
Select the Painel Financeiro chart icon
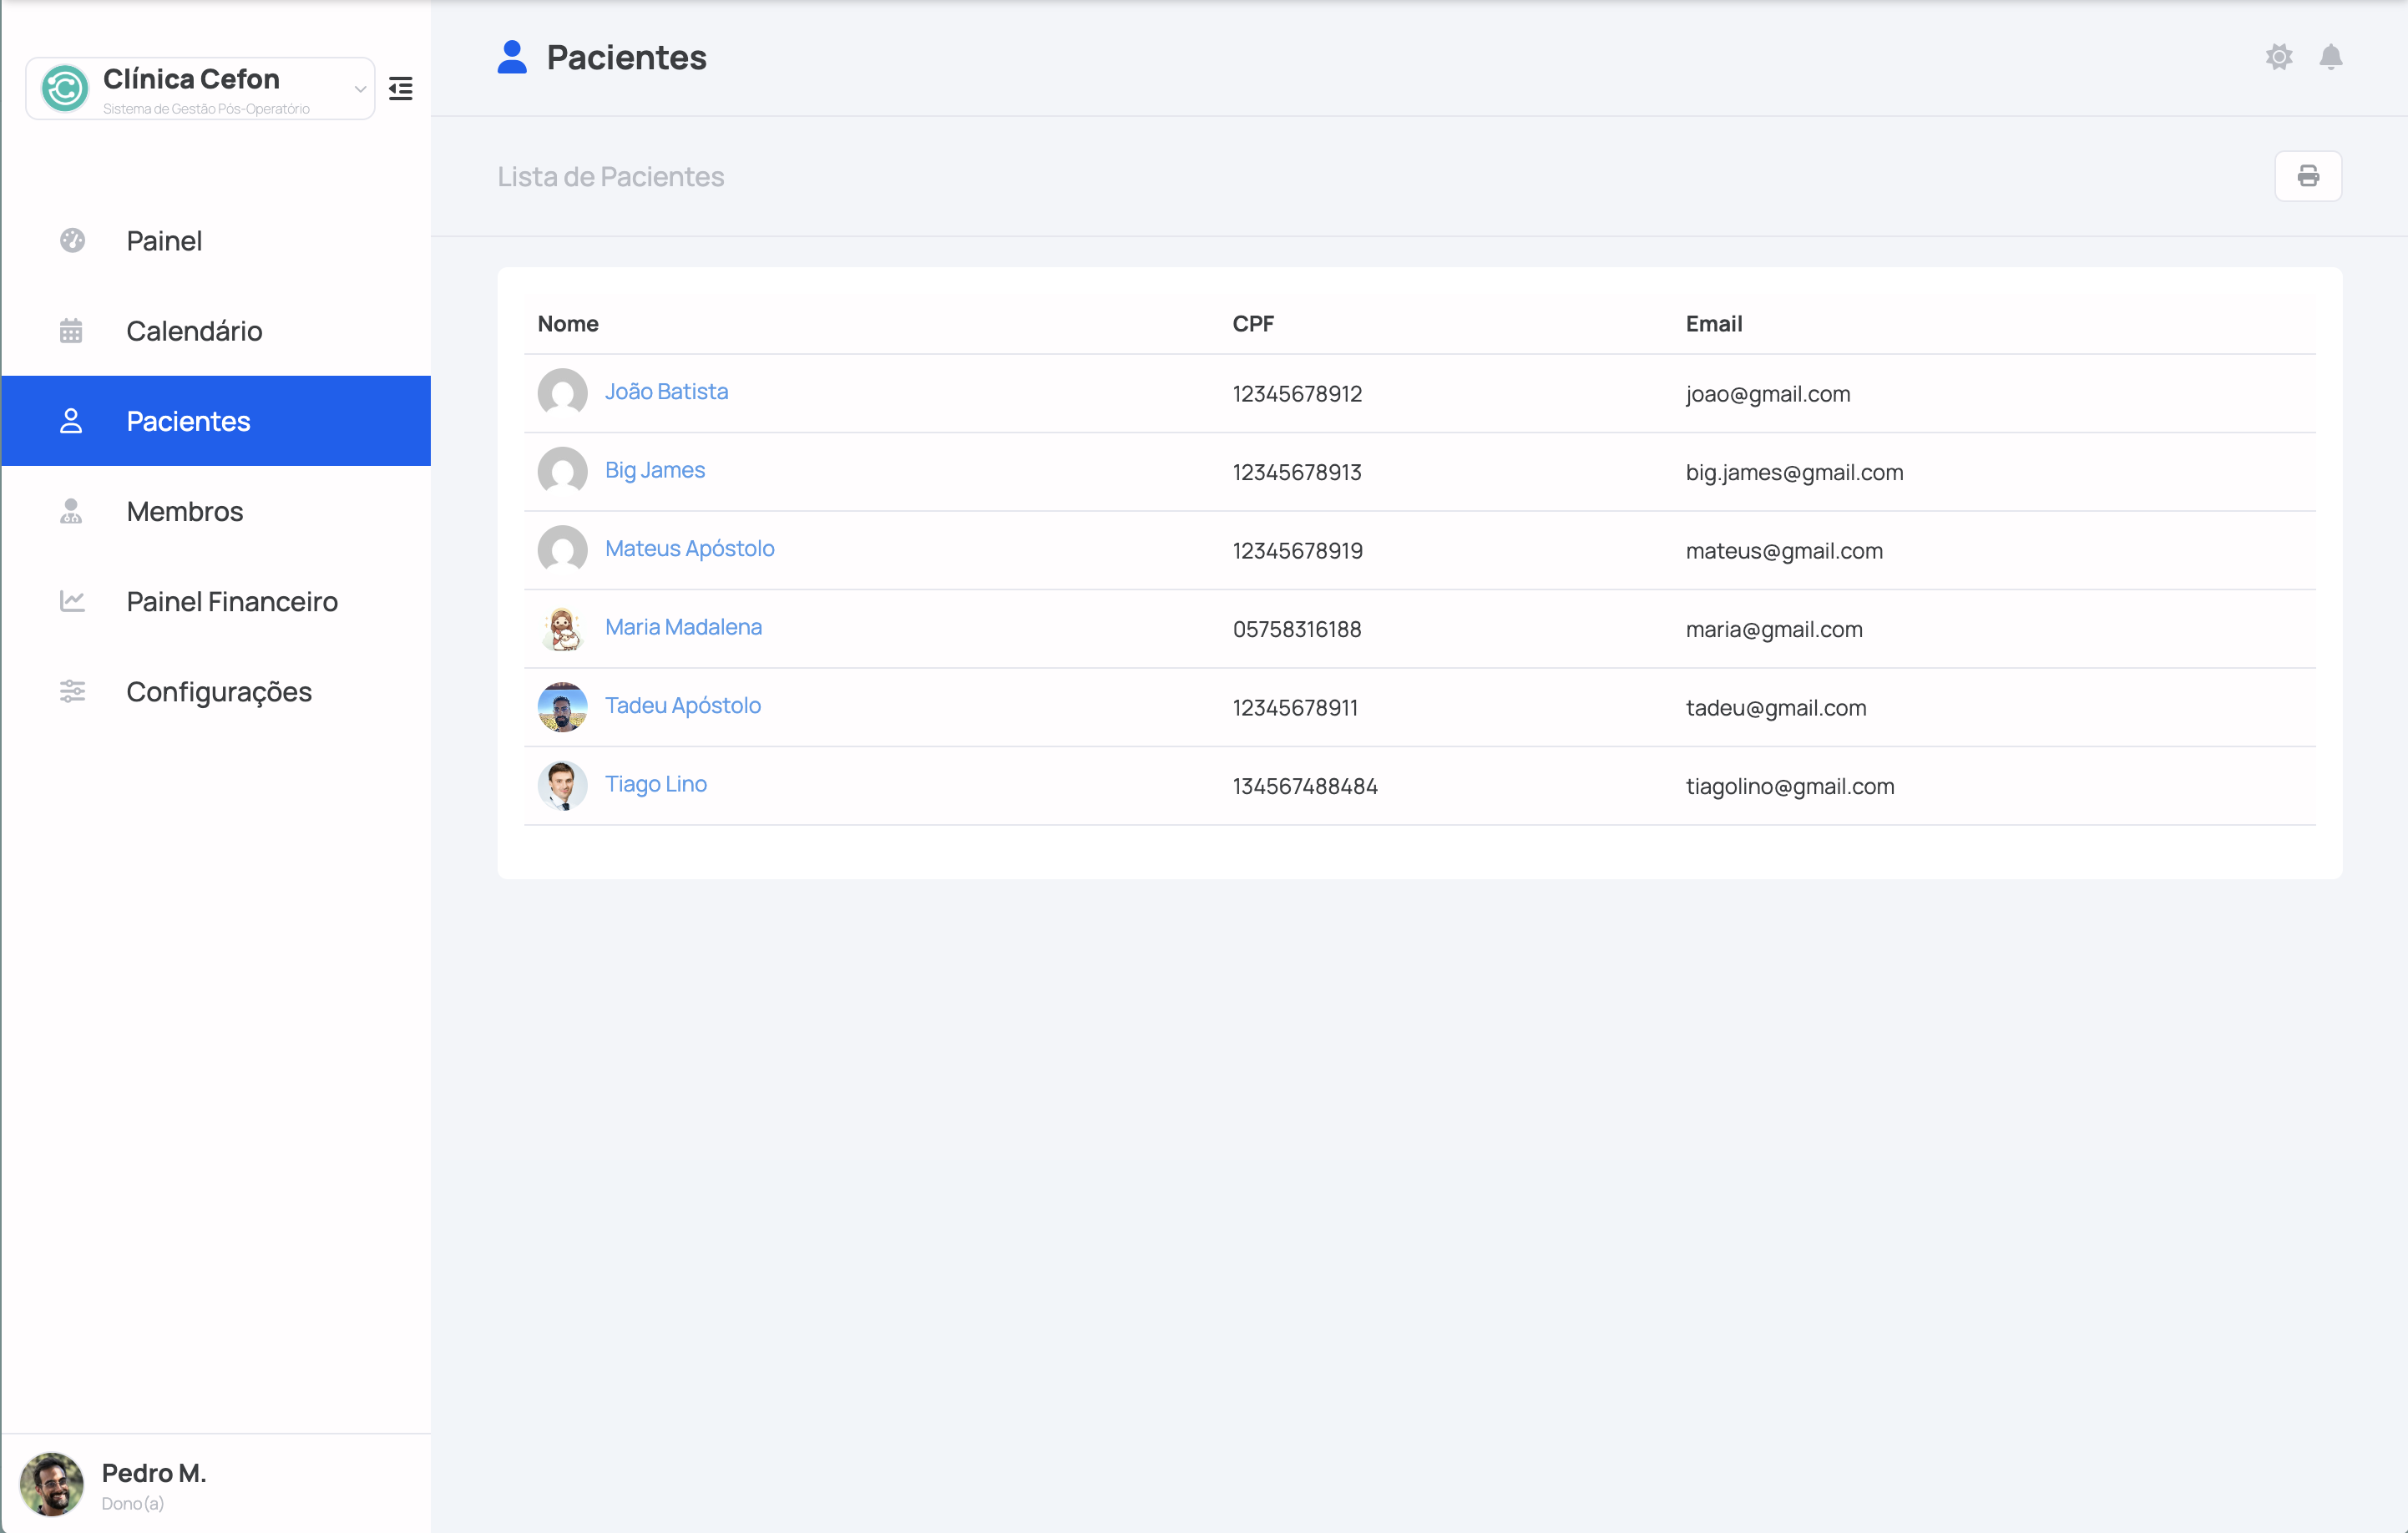(x=72, y=601)
